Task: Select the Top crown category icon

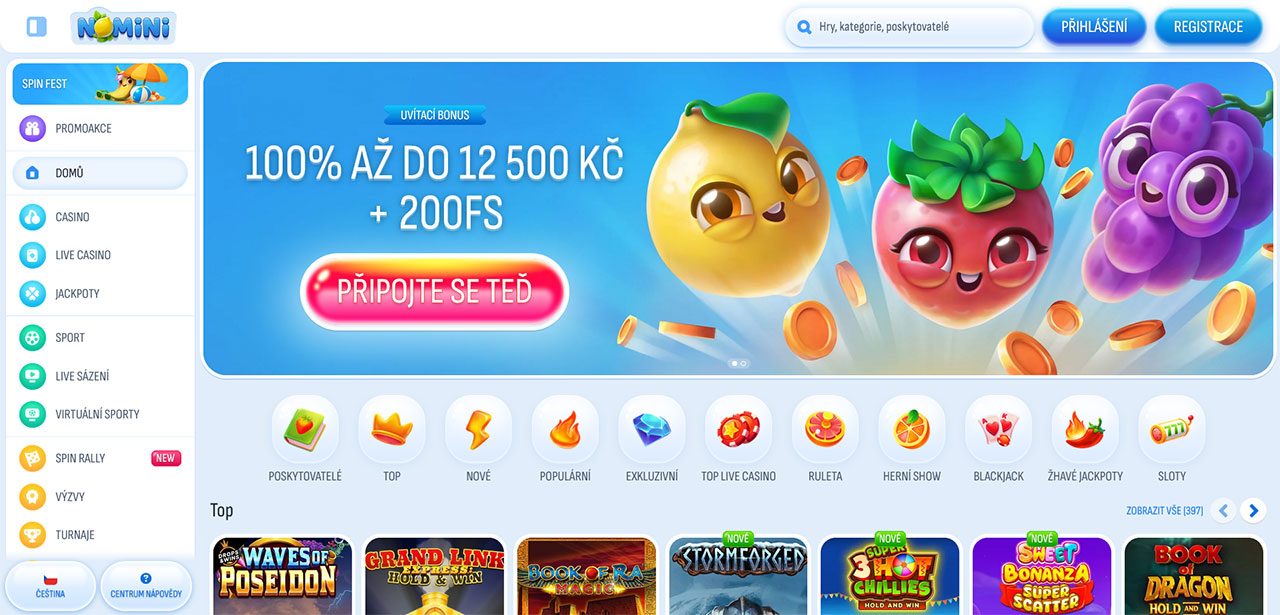Action: click(x=392, y=429)
